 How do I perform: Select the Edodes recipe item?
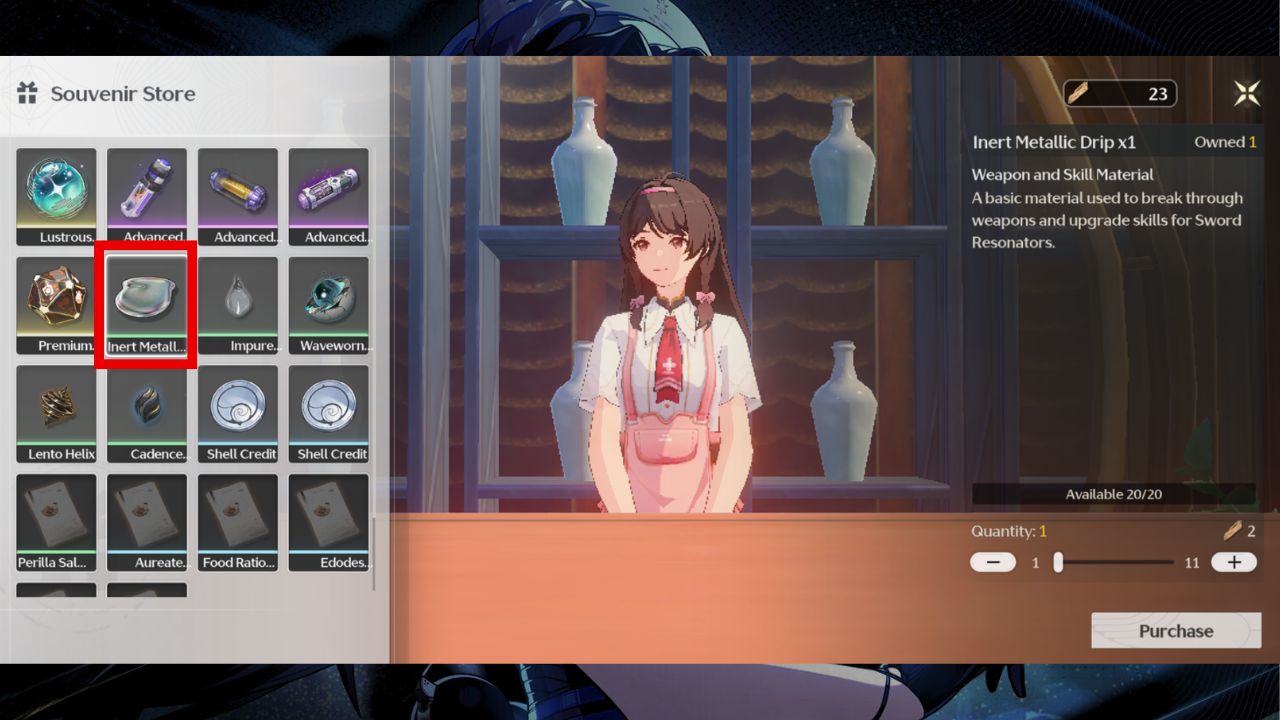tap(329, 521)
